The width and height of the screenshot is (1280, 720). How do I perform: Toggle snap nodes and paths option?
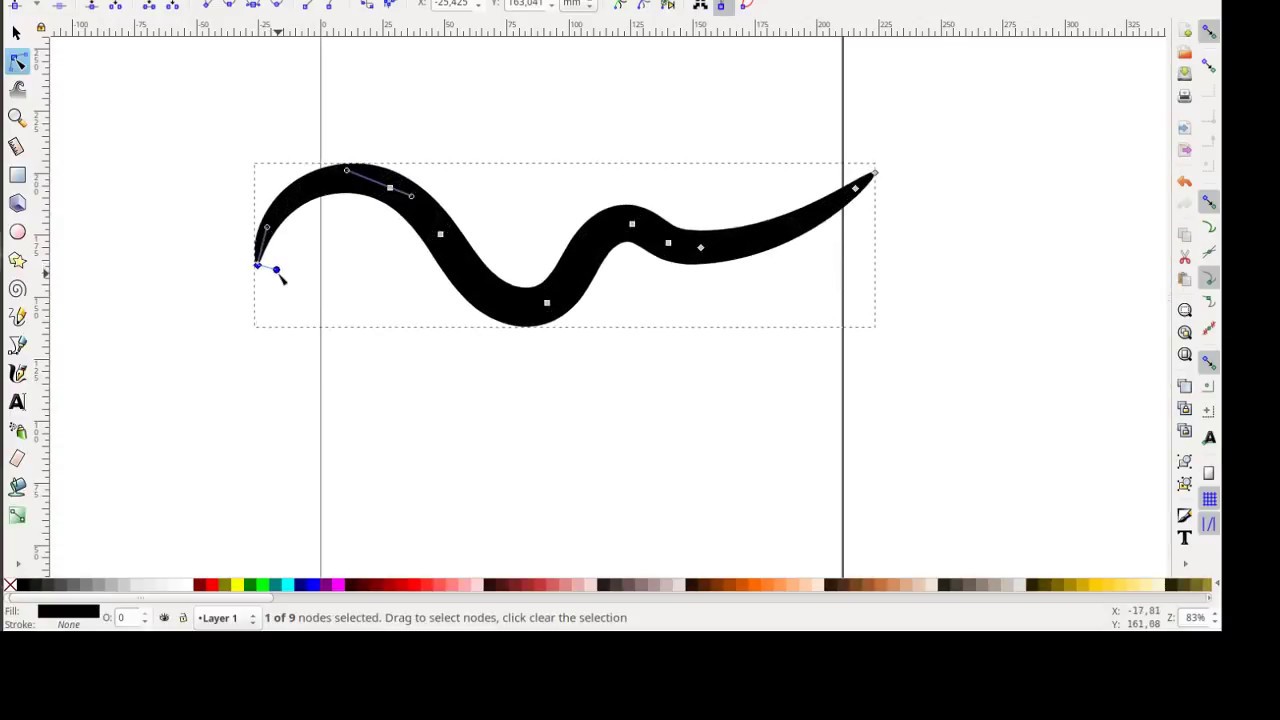click(1209, 200)
